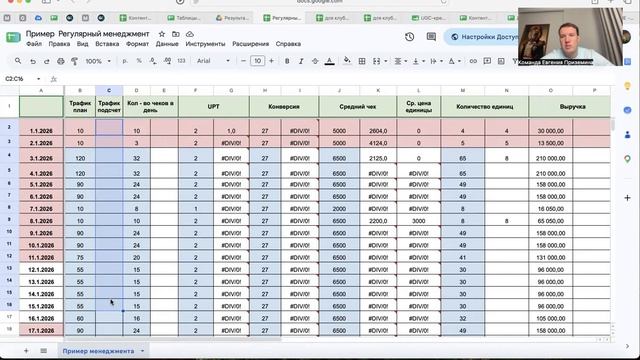Open Google Keep in side panel

click(x=627, y=86)
